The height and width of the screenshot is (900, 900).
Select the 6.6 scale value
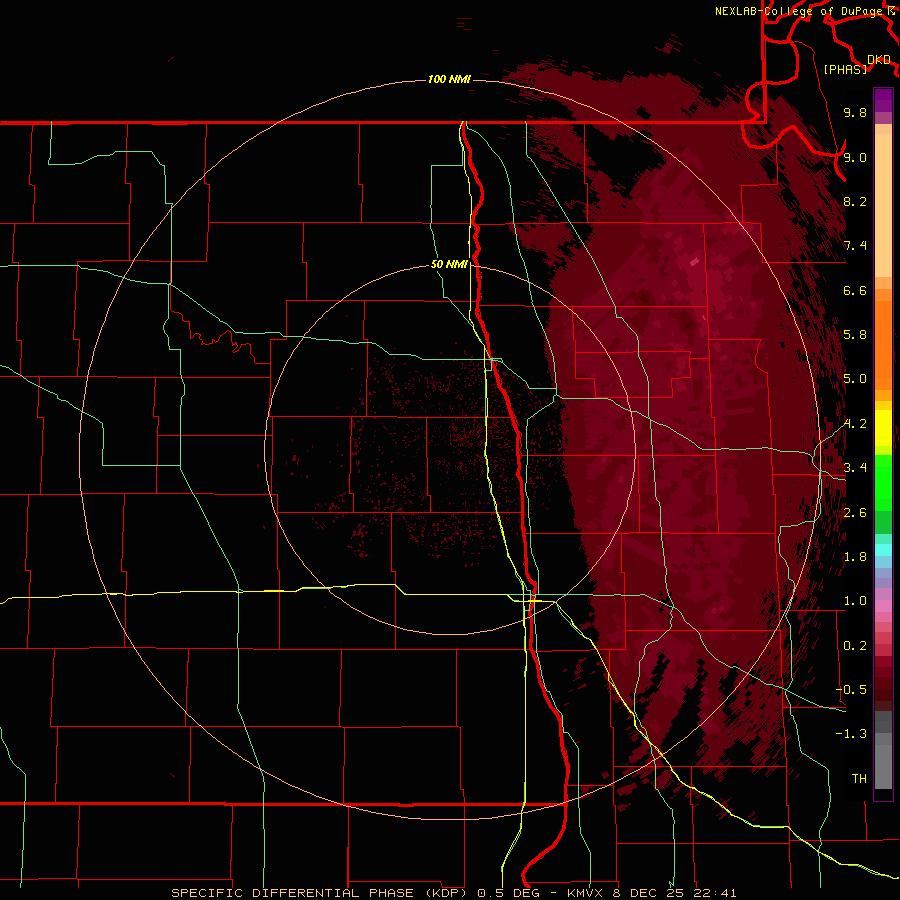(855, 290)
